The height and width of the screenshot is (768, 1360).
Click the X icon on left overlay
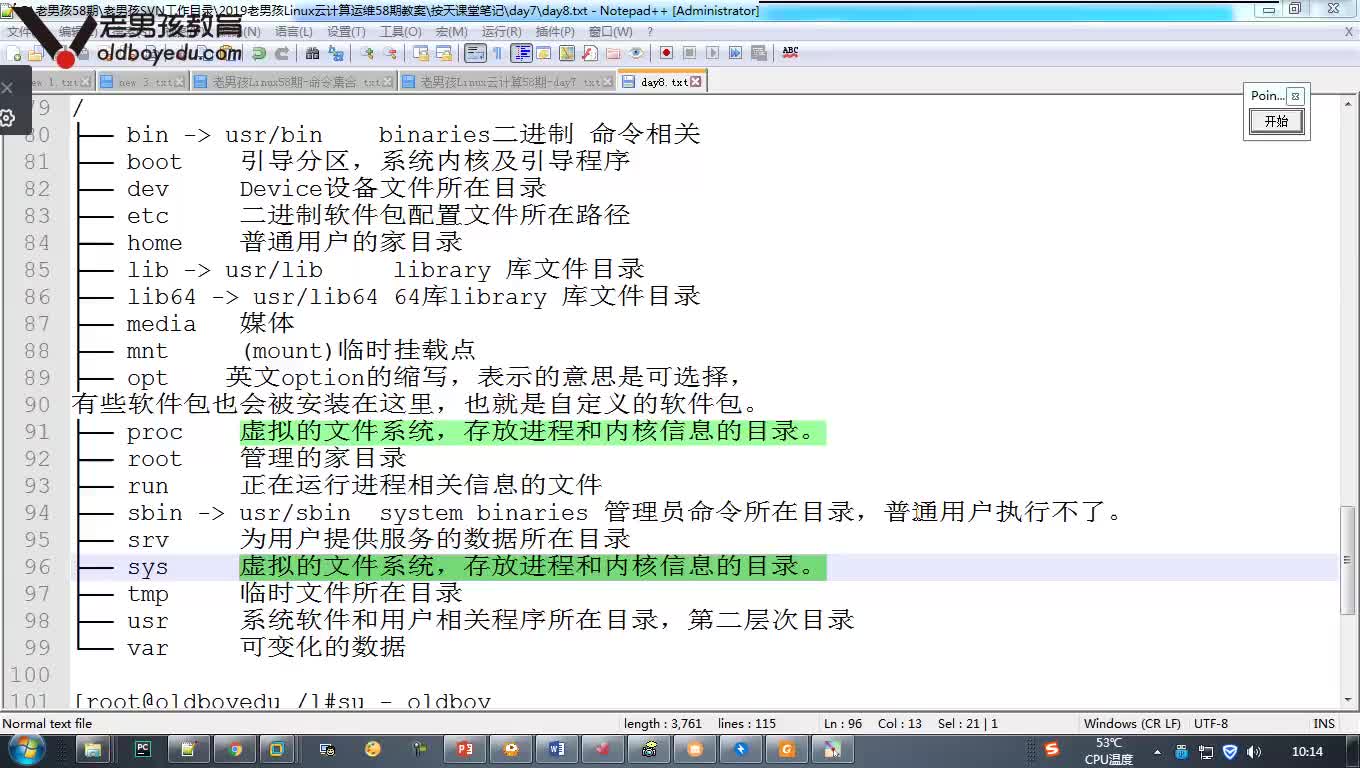coord(7,88)
